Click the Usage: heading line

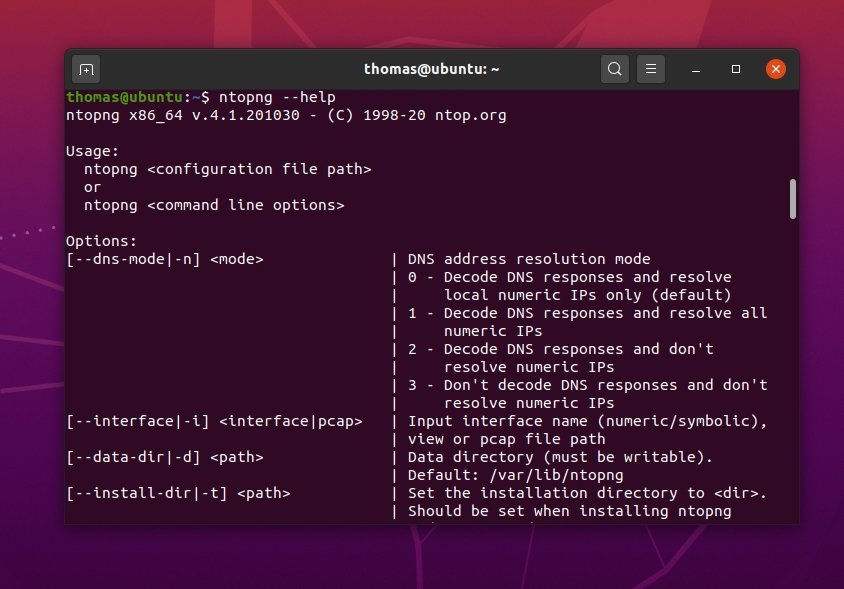(x=92, y=151)
